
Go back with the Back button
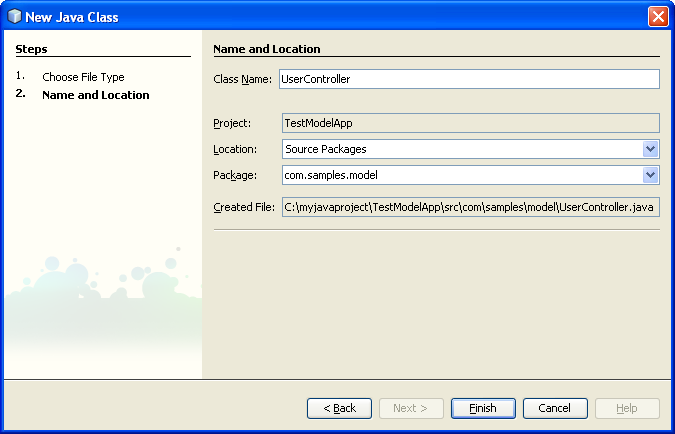[339, 408]
